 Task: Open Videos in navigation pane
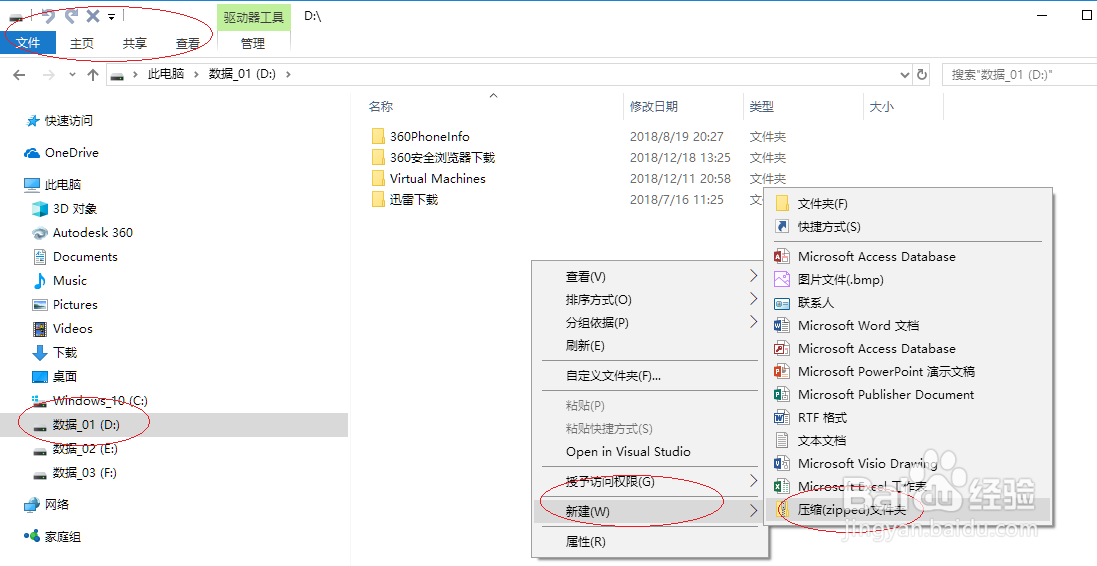[72, 328]
